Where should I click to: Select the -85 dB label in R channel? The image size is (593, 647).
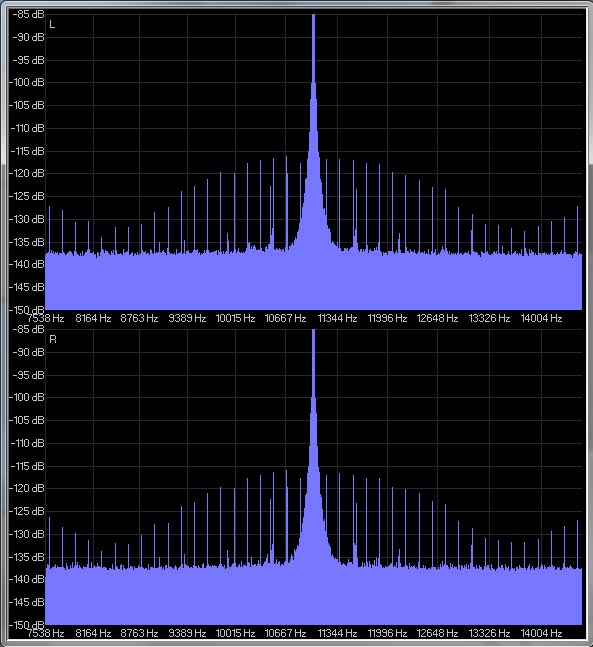pyautogui.click(x=28, y=329)
